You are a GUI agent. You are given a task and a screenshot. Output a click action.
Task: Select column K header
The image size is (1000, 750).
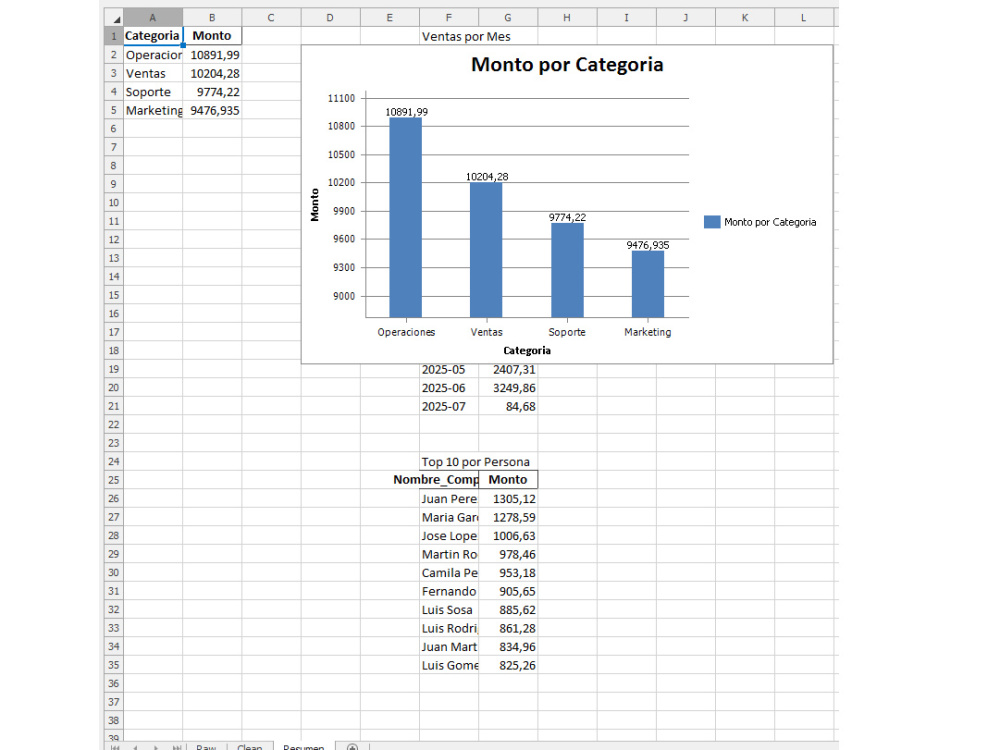(745, 18)
